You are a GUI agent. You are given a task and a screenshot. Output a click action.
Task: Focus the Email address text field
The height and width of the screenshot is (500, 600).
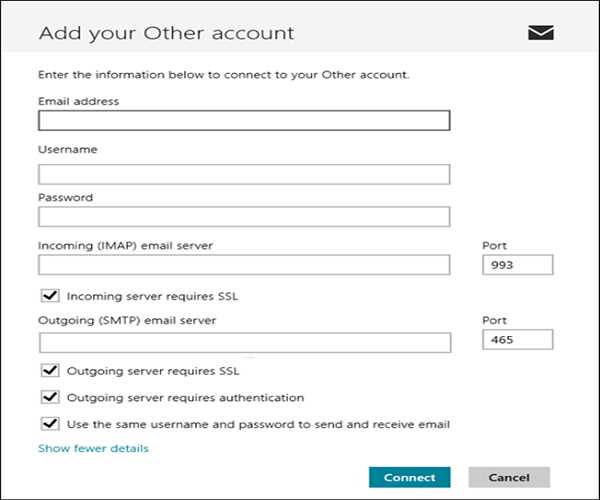(244, 121)
